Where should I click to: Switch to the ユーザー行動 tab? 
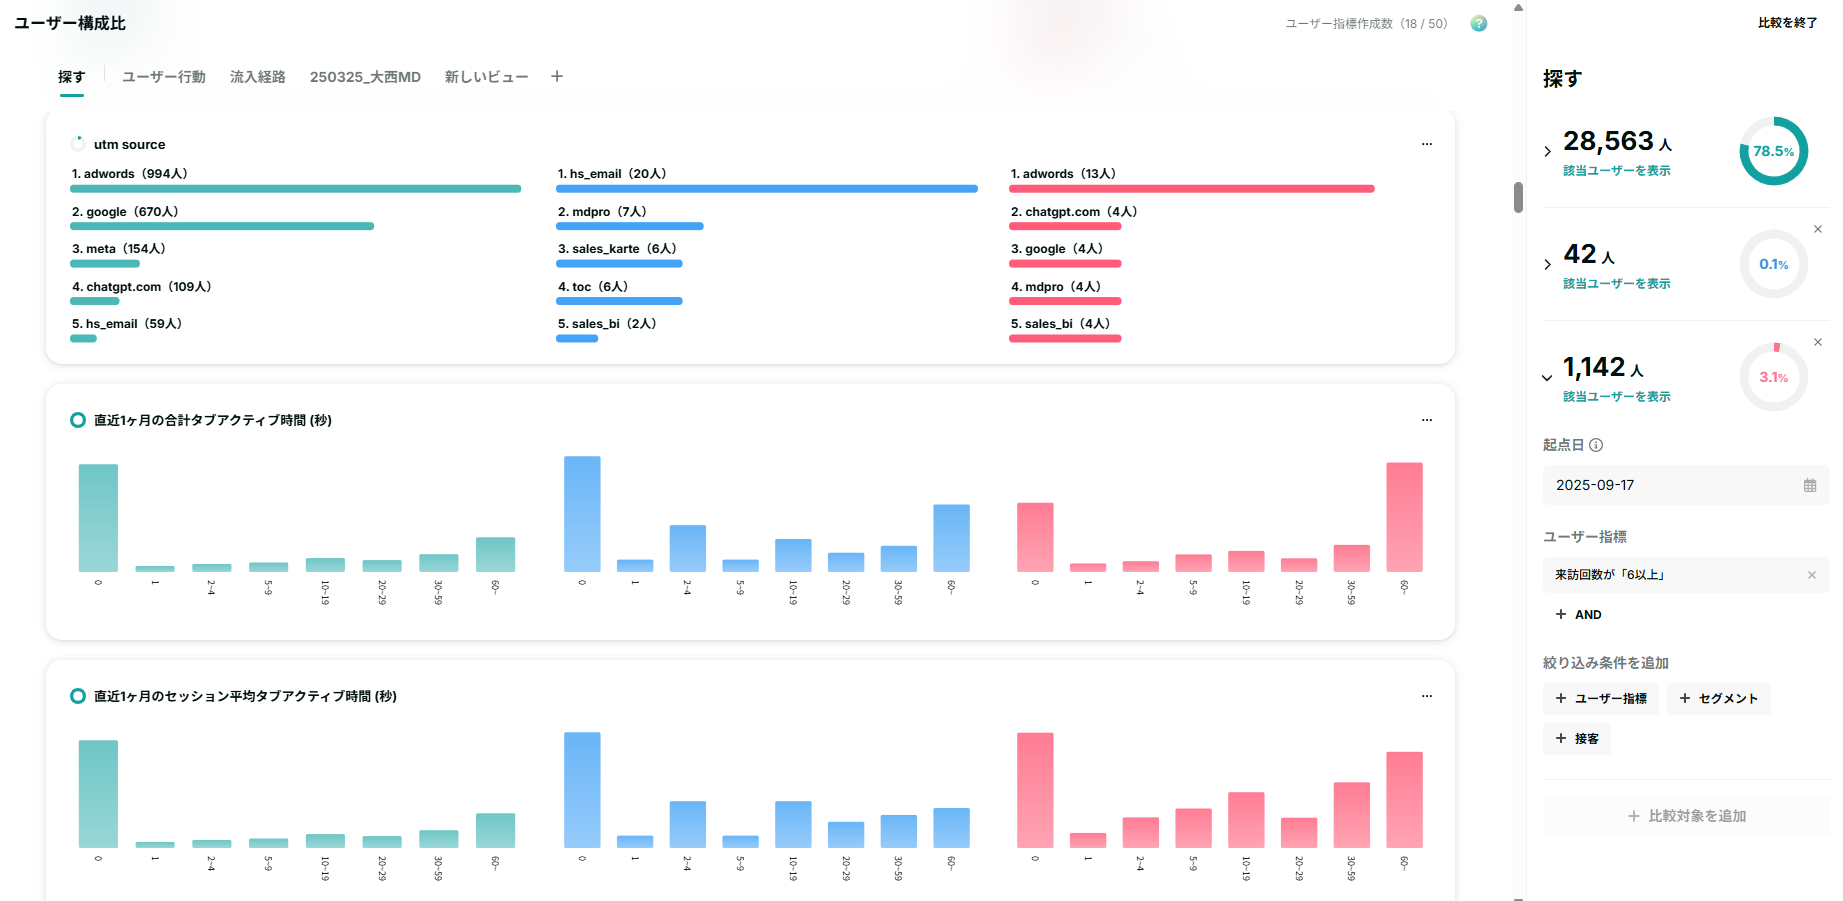point(163,77)
